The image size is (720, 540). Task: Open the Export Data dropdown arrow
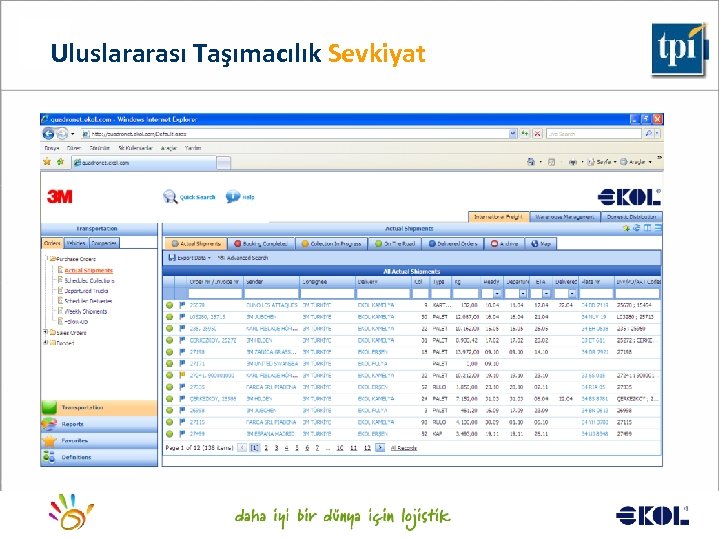(x=209, y=258)
